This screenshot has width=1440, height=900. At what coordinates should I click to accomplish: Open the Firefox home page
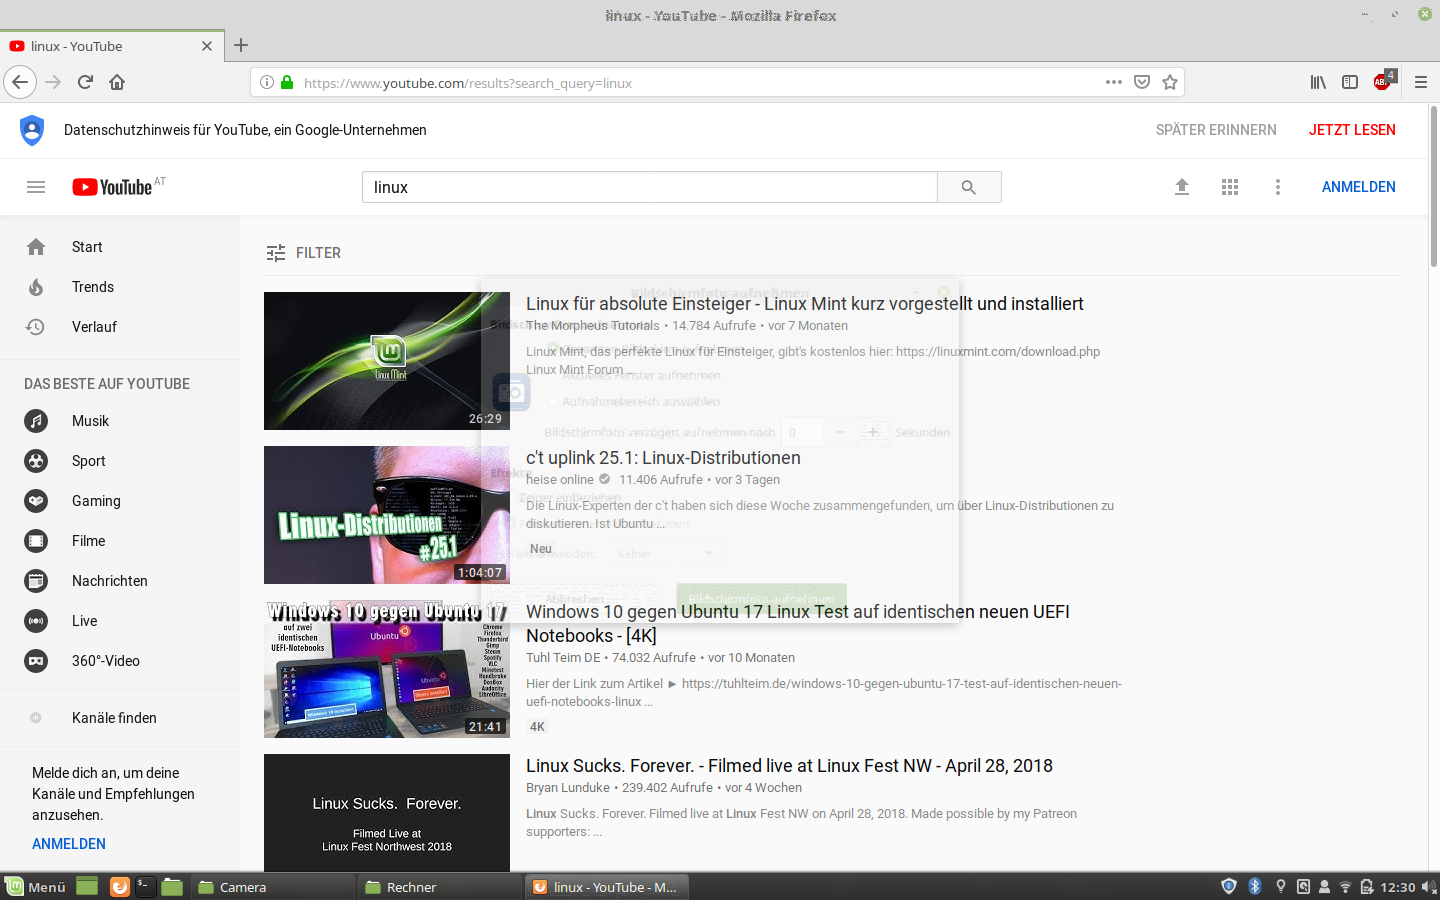[x=117, y=82]
